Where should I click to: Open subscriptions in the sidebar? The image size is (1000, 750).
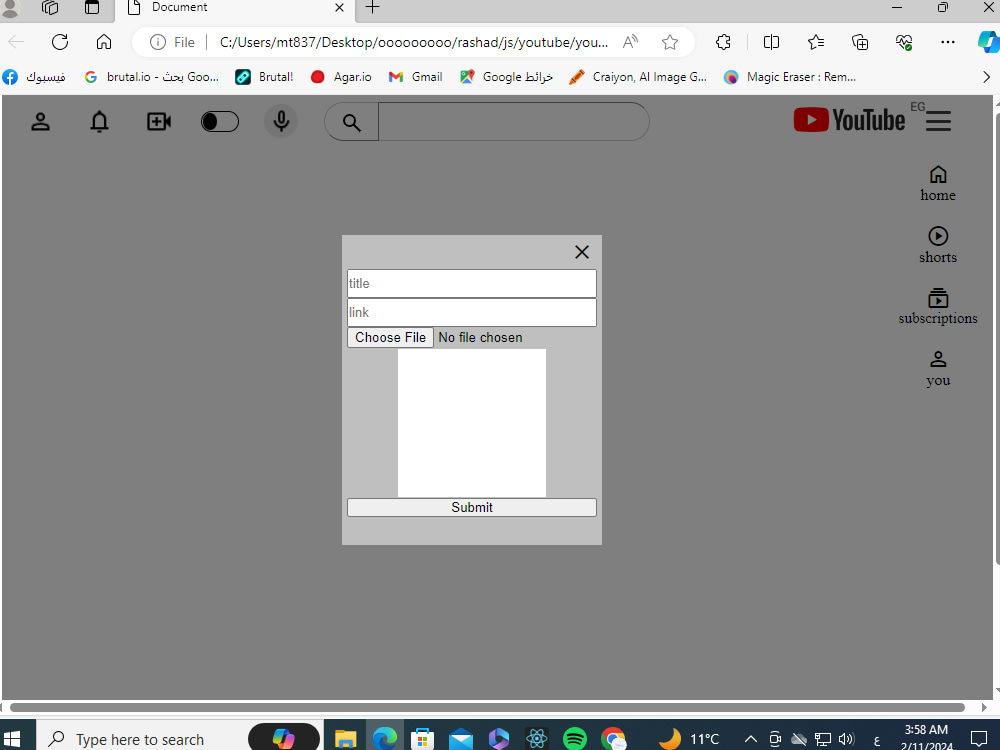(938, 307)
